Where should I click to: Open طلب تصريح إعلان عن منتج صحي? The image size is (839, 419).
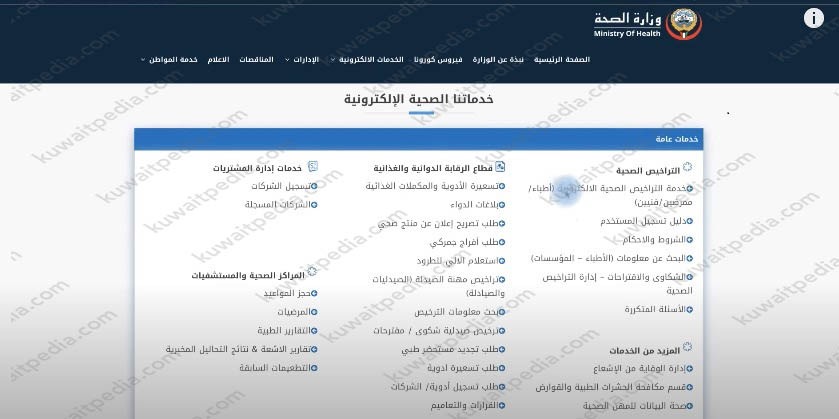coord(439,224)
